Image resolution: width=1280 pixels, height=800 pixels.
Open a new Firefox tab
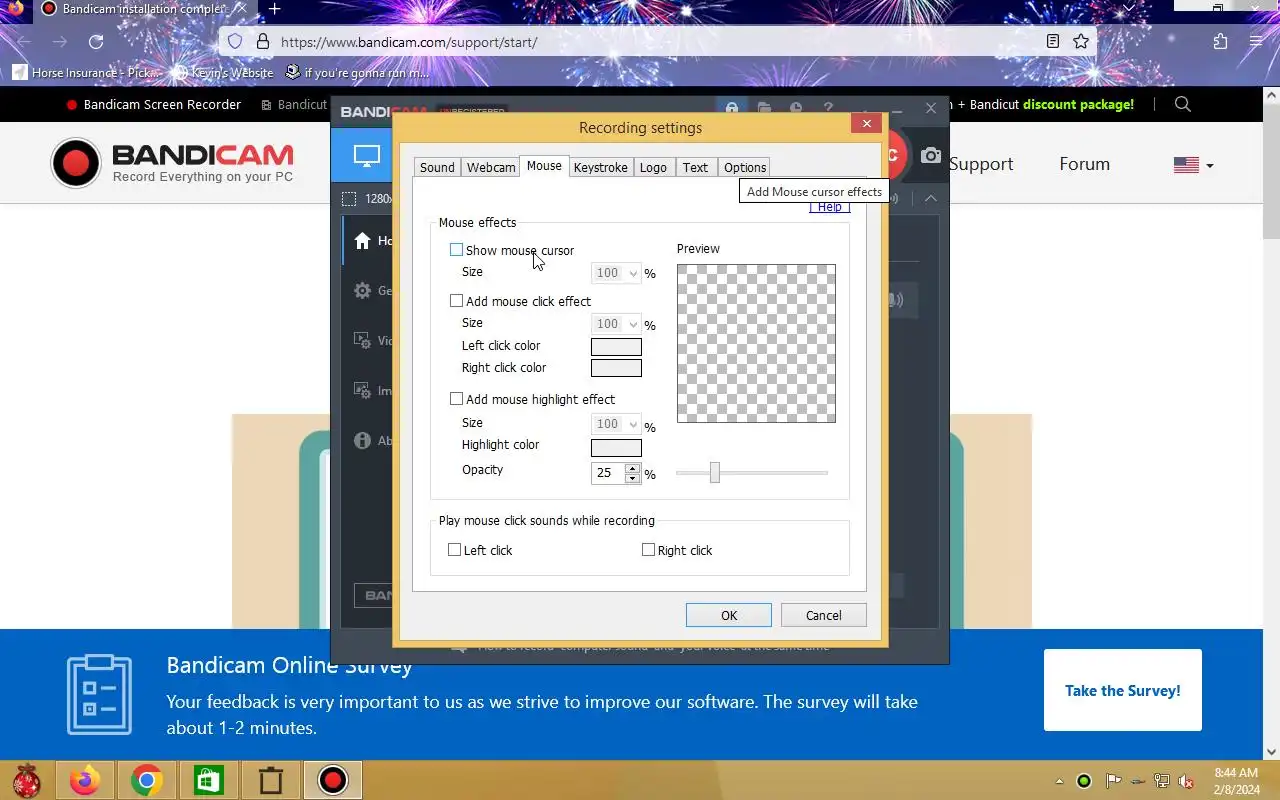[x=274, y=9]
